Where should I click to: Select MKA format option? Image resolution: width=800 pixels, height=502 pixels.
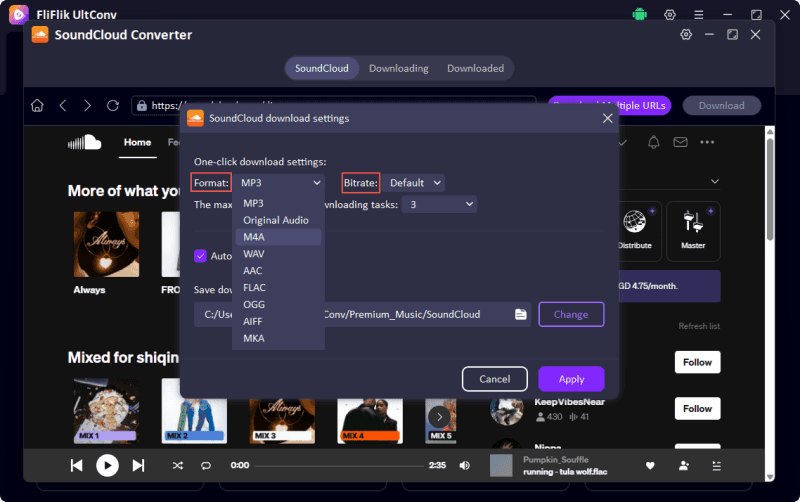(x=278, y=338)
